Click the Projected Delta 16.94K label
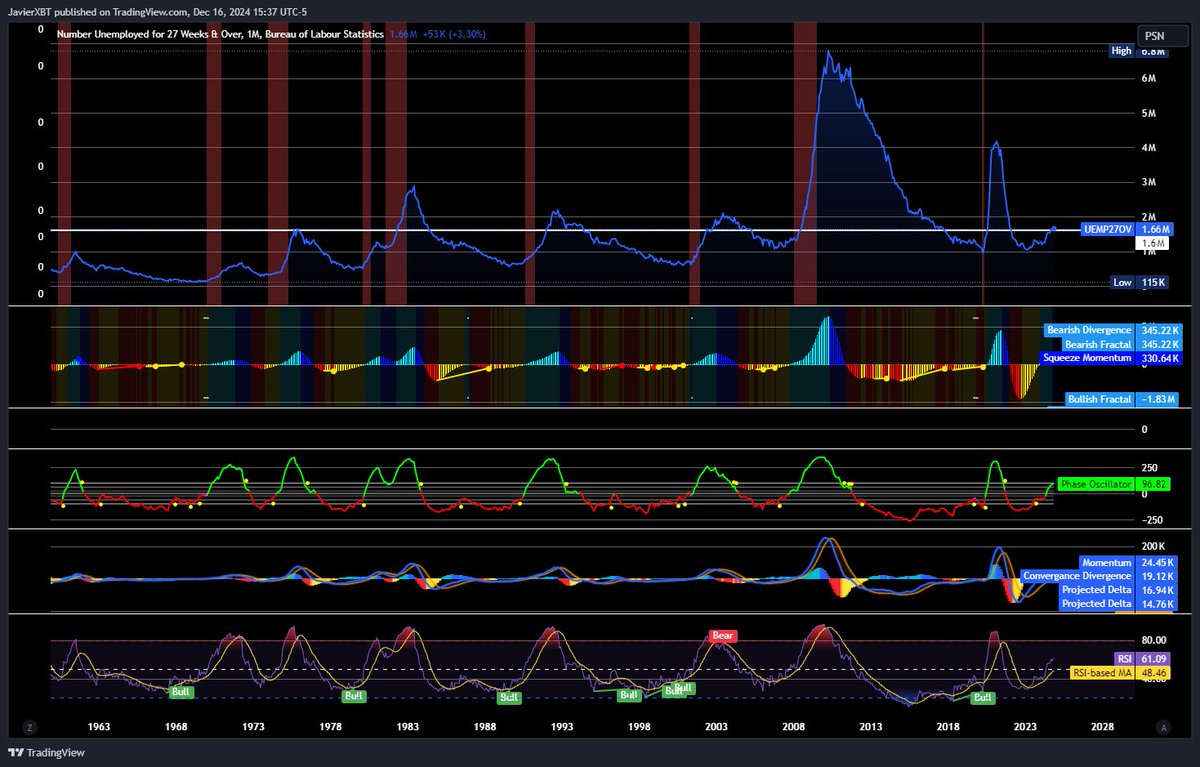1200x767 pixels. [1119, 590]
